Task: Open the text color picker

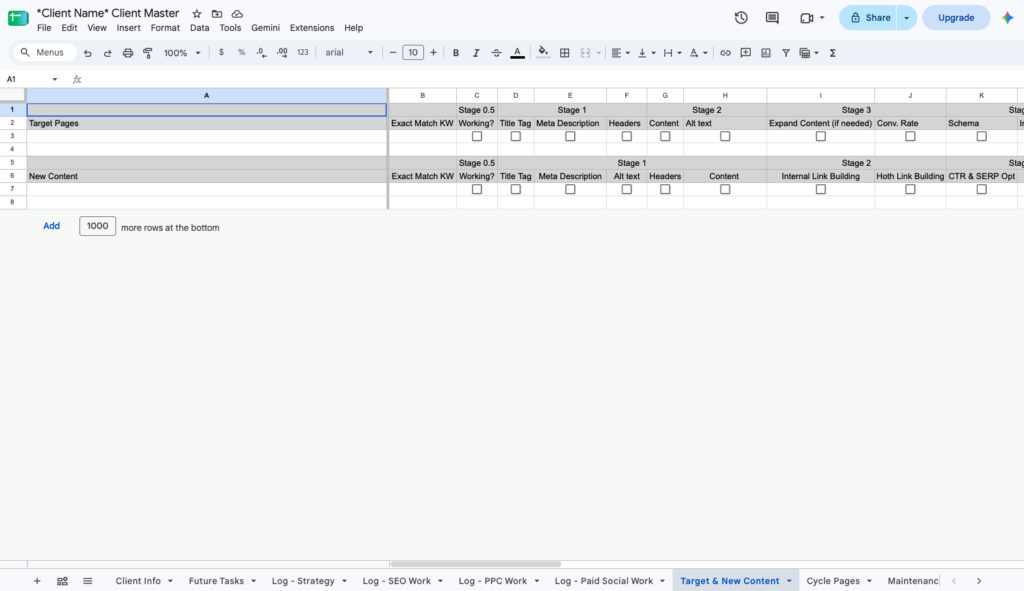Action: 517,53
